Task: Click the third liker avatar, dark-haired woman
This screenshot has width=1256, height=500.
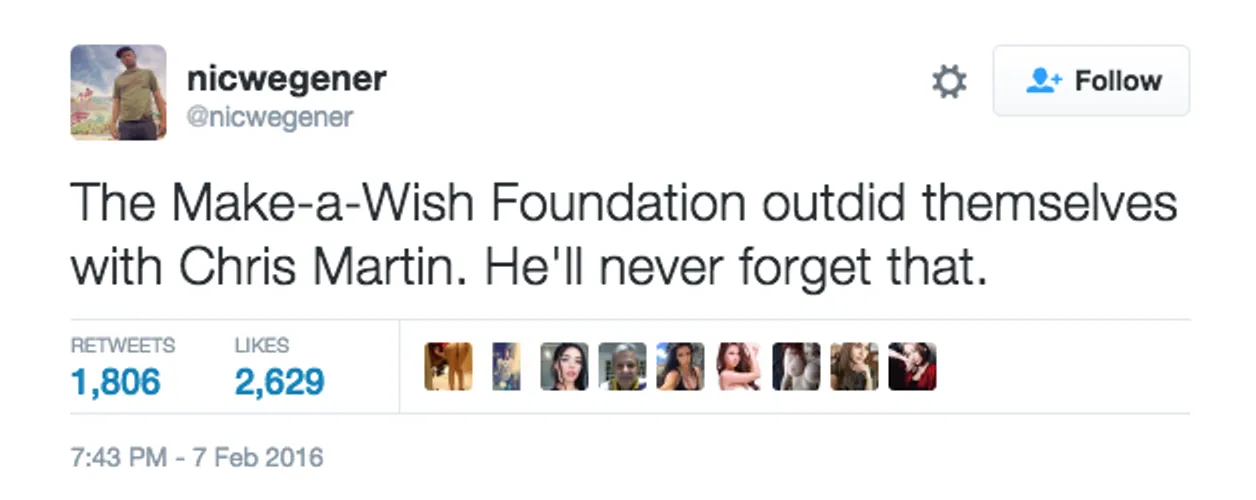Action: pos(564,366)
